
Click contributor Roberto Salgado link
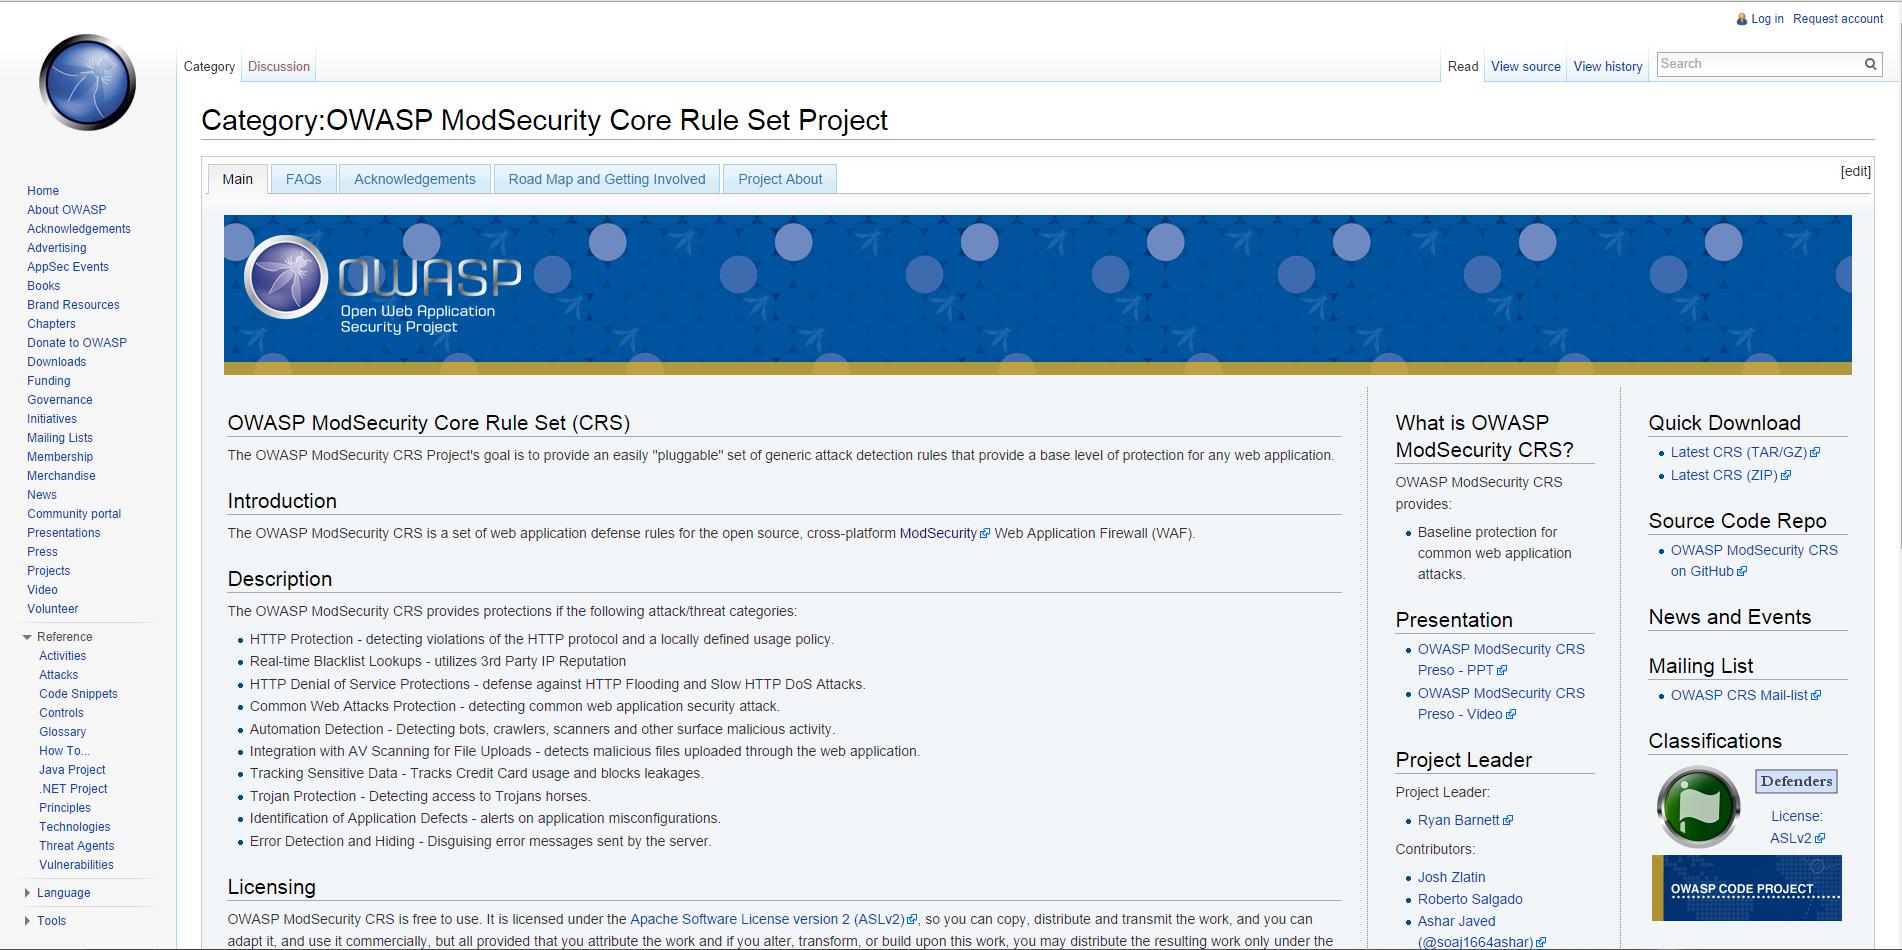click(1470, 899)
